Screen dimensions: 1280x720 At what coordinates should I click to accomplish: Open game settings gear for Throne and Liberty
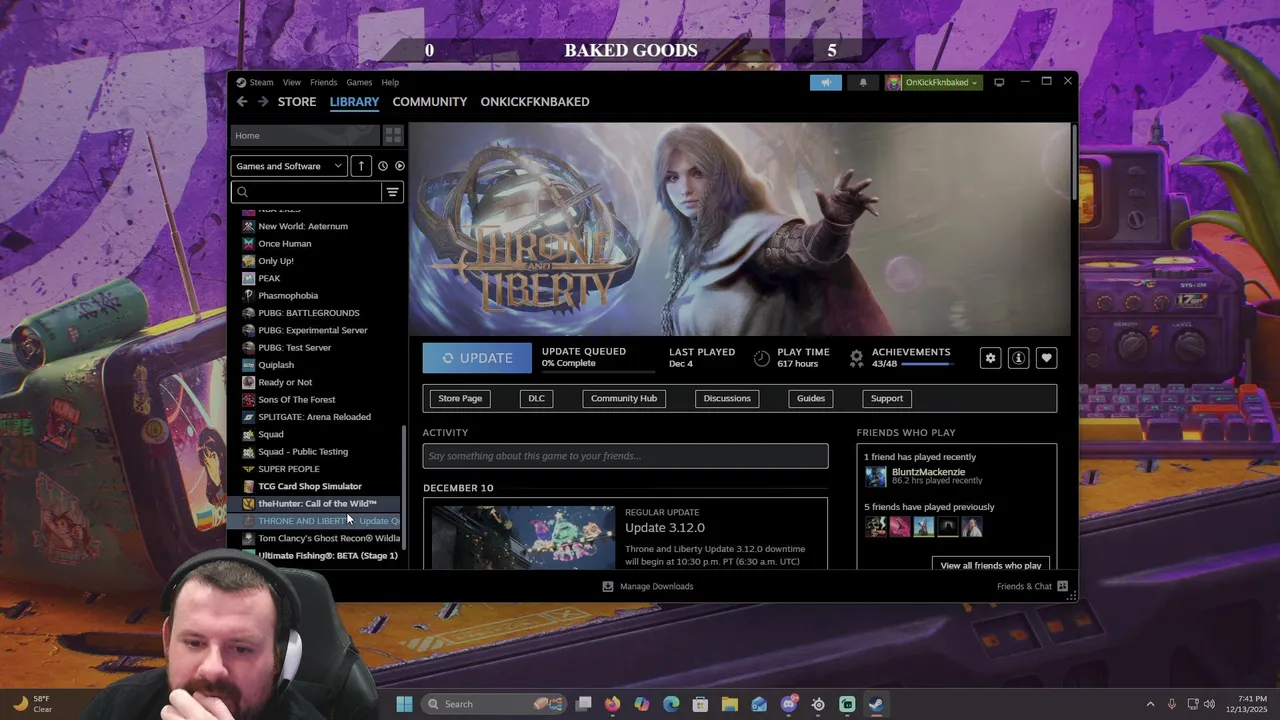[990, 358]
